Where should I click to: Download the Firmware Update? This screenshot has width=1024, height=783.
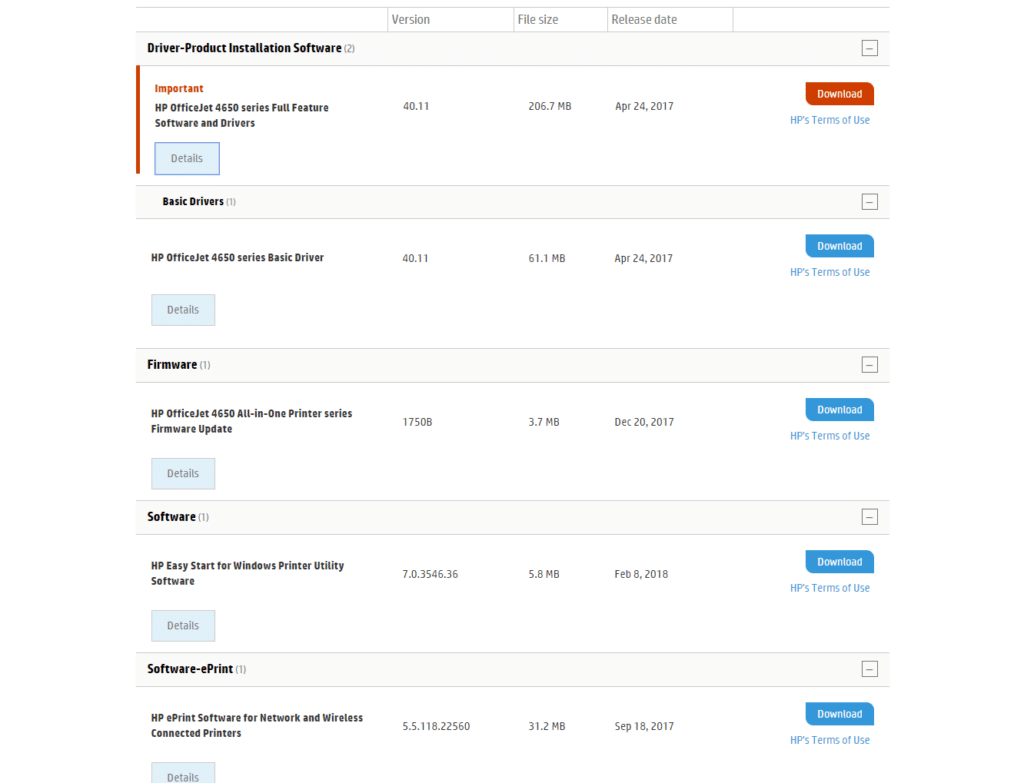(x=838, y=409)
